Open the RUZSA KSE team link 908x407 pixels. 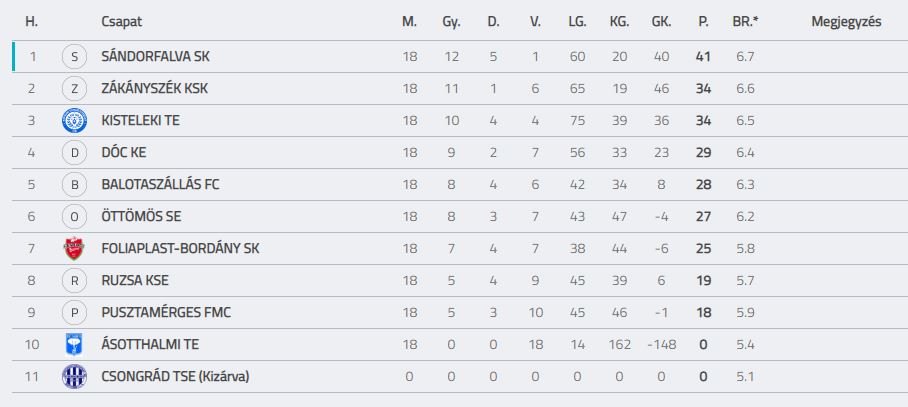135,281
